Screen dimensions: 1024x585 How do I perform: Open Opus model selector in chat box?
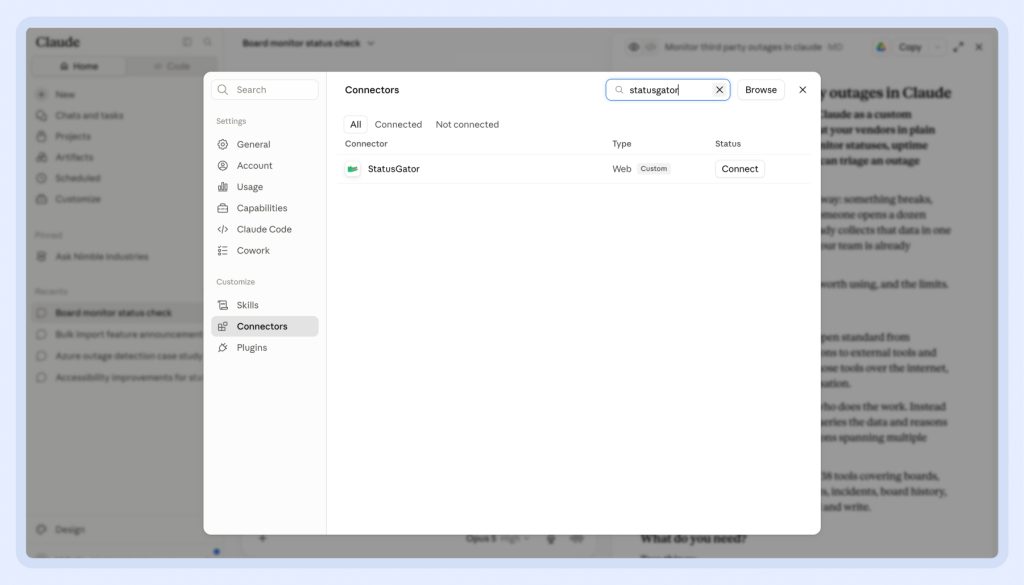point(496,539)
